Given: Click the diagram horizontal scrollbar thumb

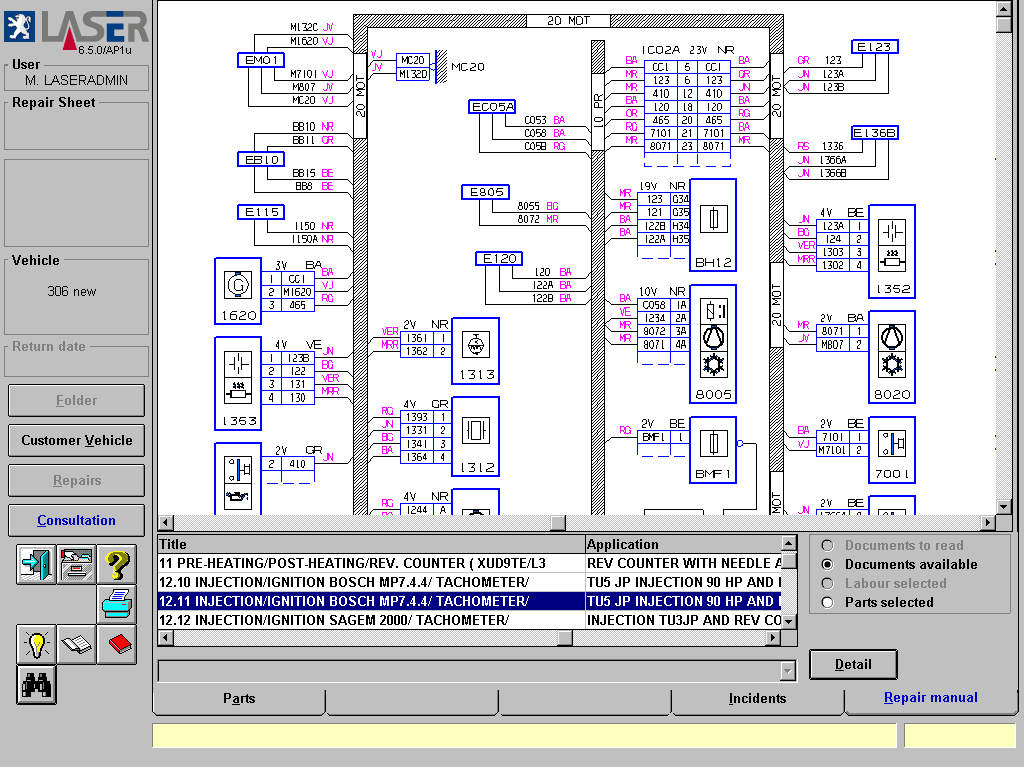Looking at the screenshot, I should (558, 522).
